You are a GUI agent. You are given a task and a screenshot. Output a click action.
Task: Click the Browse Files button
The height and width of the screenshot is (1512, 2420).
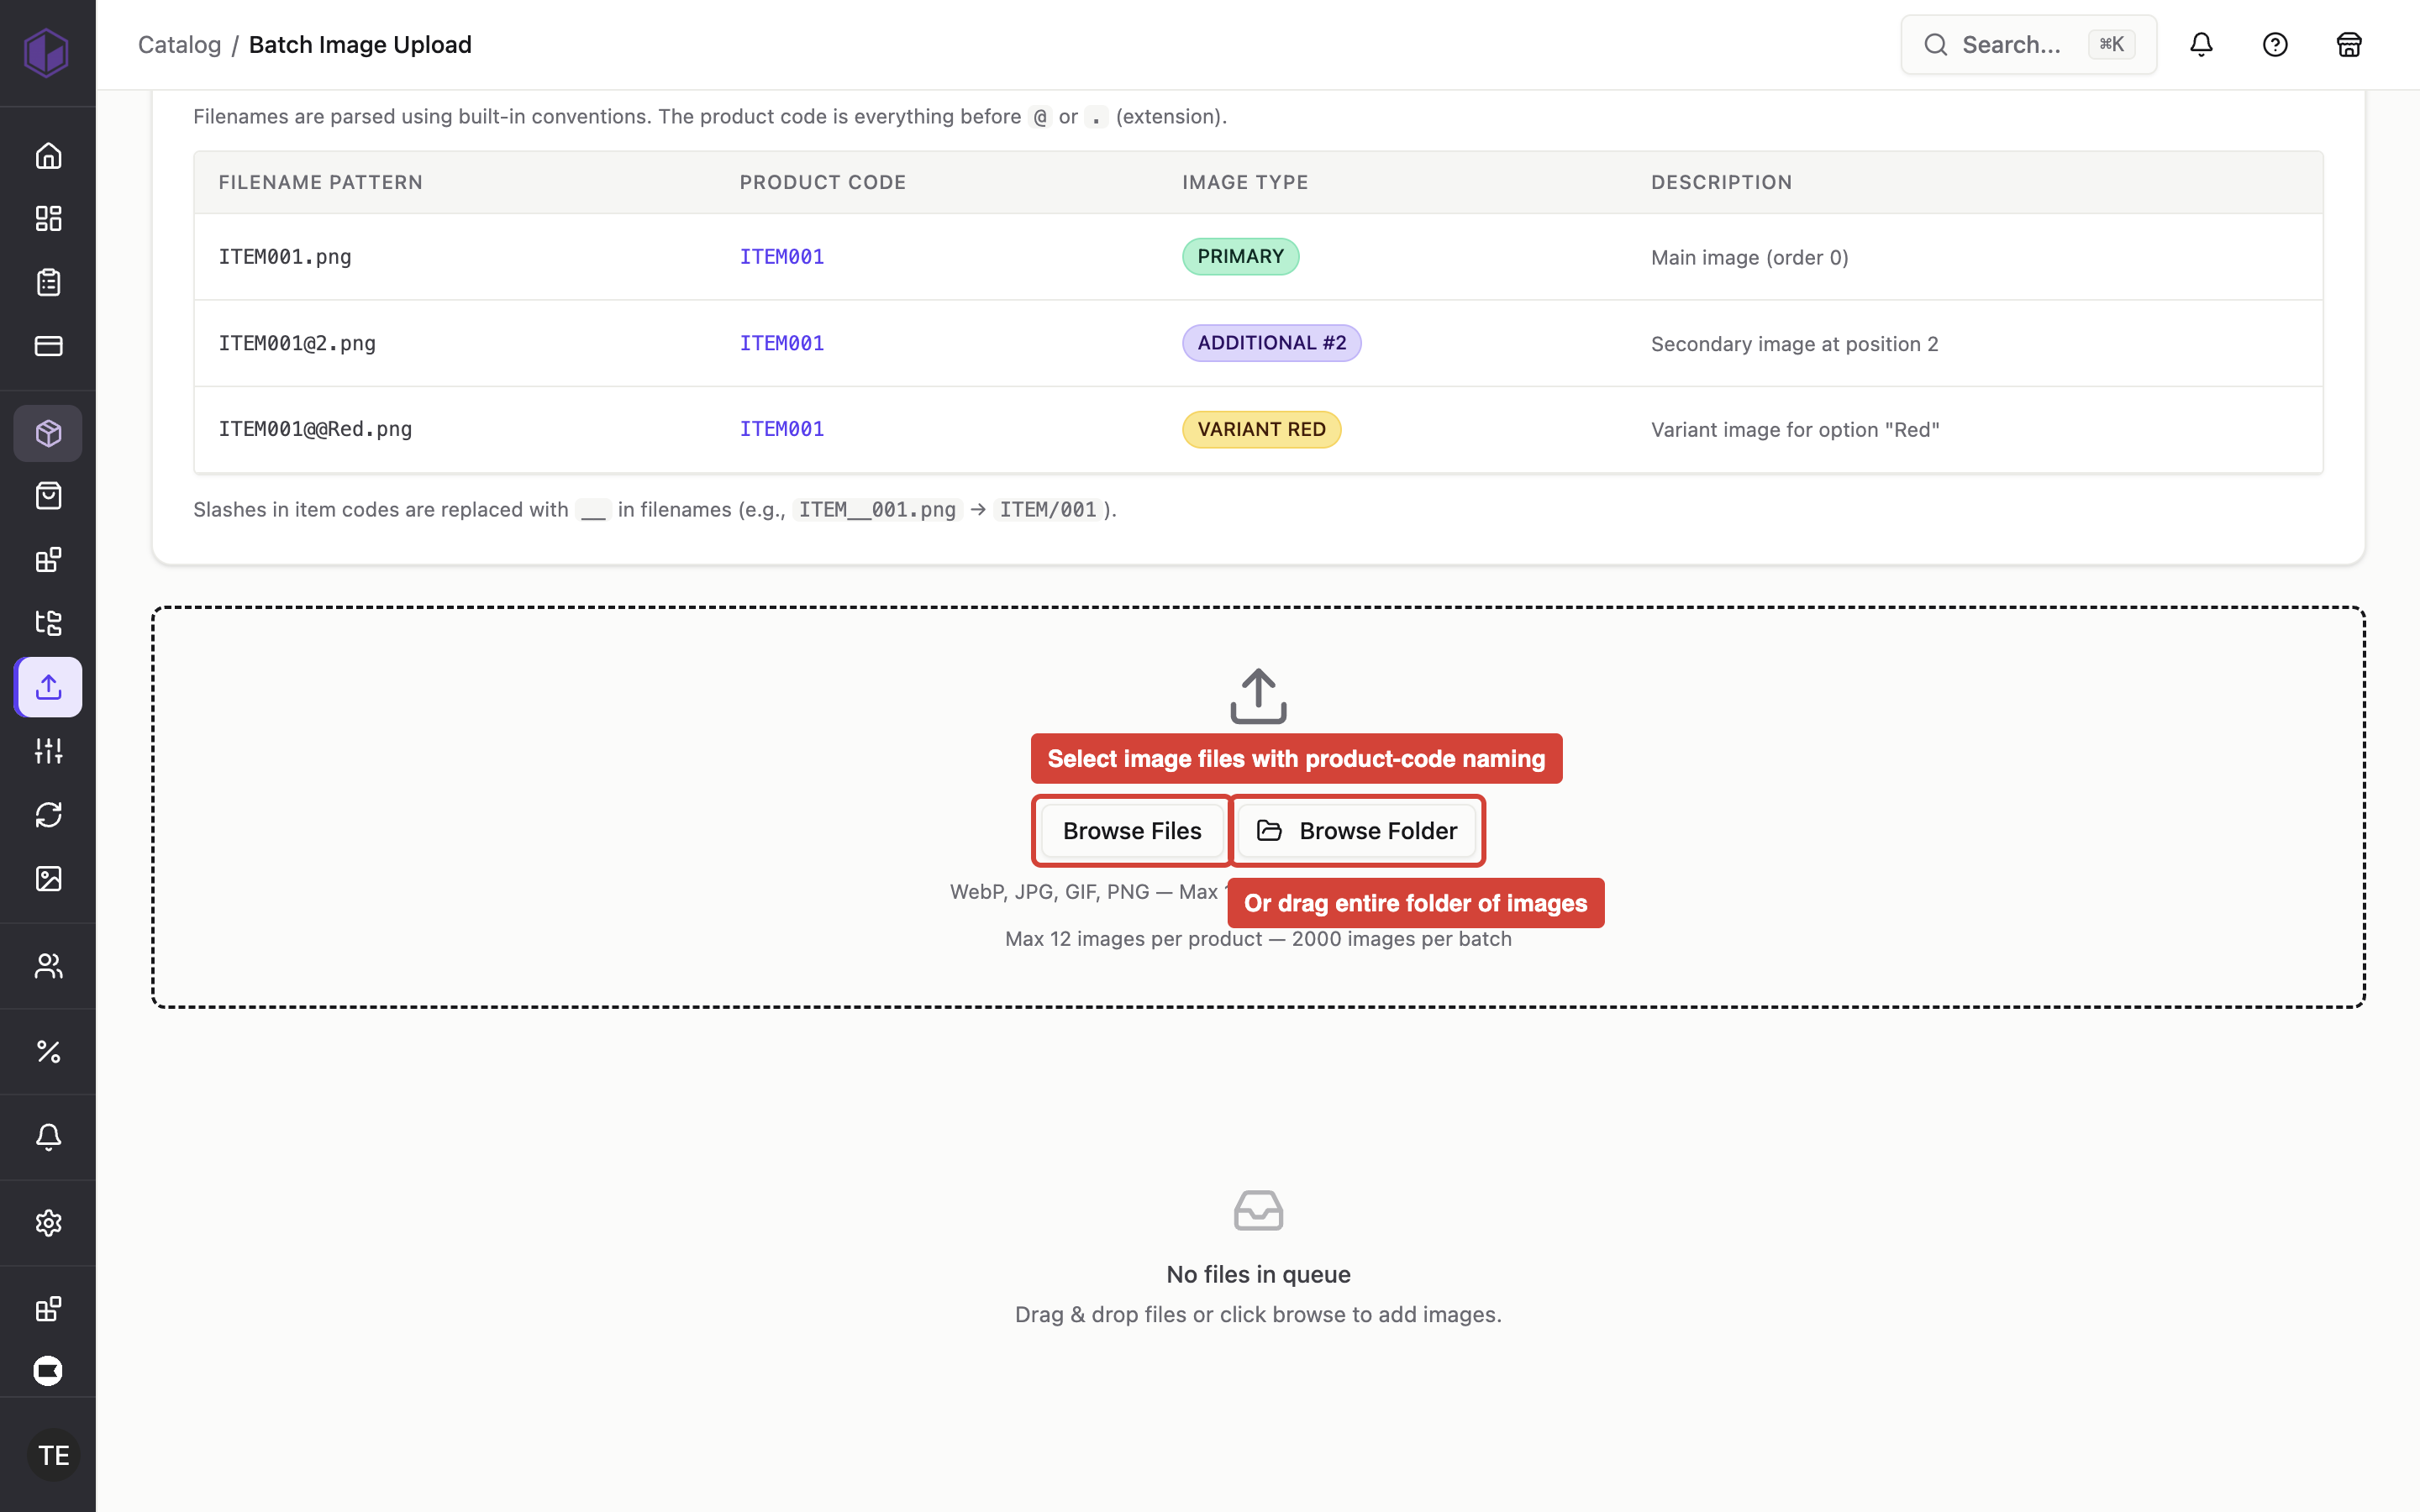[1132, 831]
